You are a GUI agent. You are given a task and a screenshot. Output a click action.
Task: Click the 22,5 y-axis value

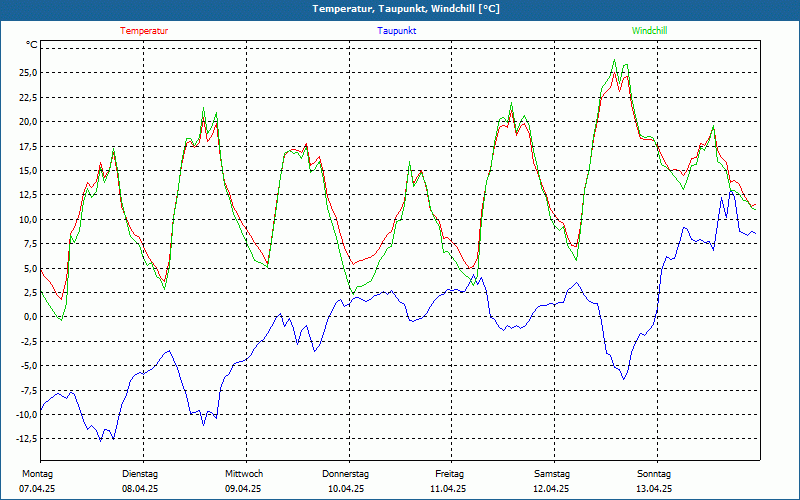click(27, 97)
